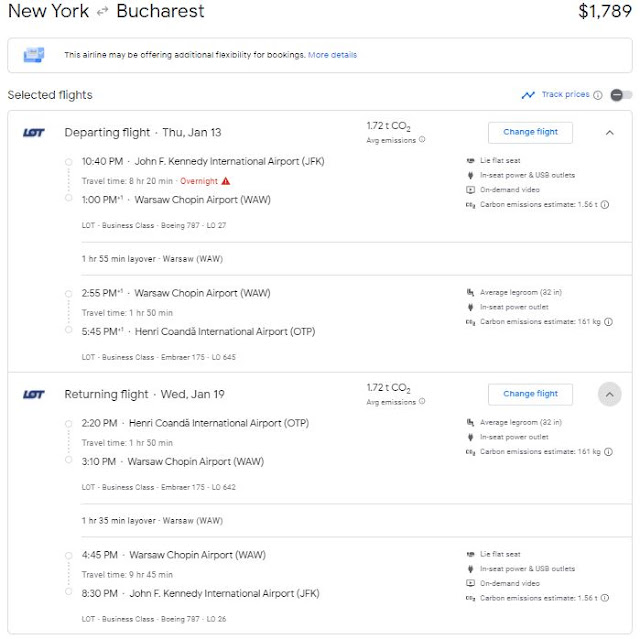Image resolution: width=640 pixels, height=639 pixels.
Task: Click the returning flight Avg emissions info icon
Action: pos(422,402)
